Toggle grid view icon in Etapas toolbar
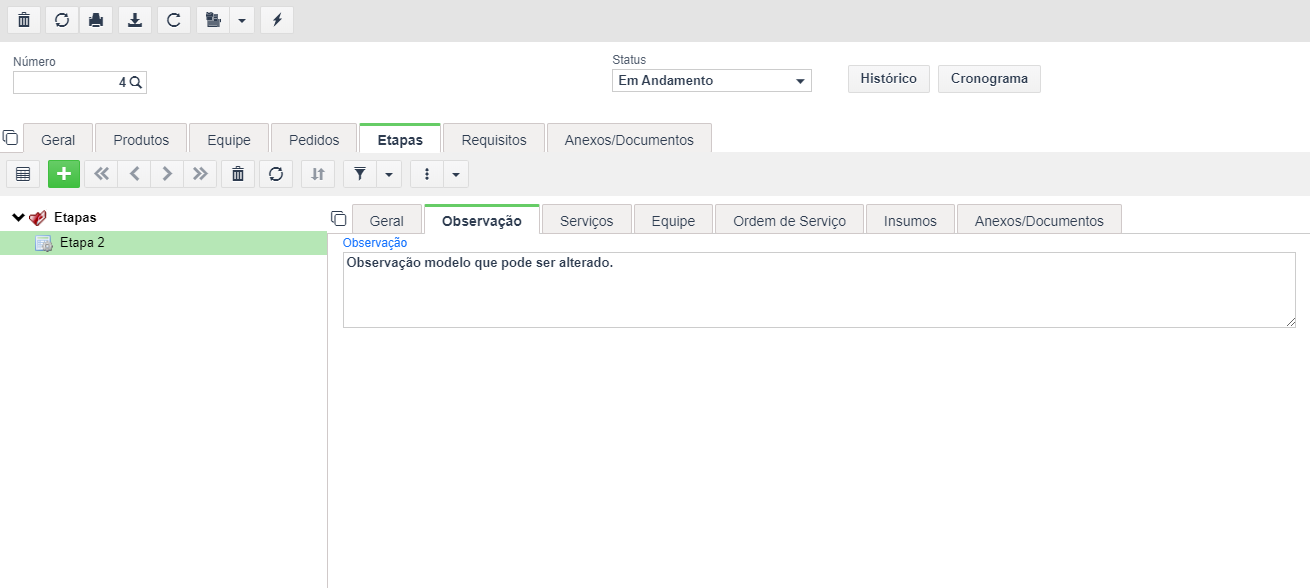 [23, 174]
